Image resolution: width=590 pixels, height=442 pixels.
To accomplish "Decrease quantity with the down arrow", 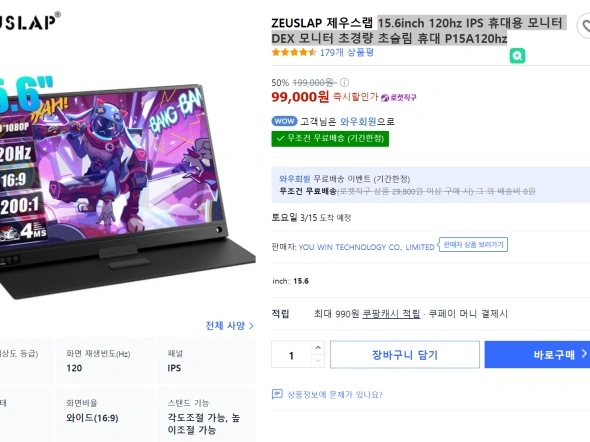I will click(x=318, y=361).
